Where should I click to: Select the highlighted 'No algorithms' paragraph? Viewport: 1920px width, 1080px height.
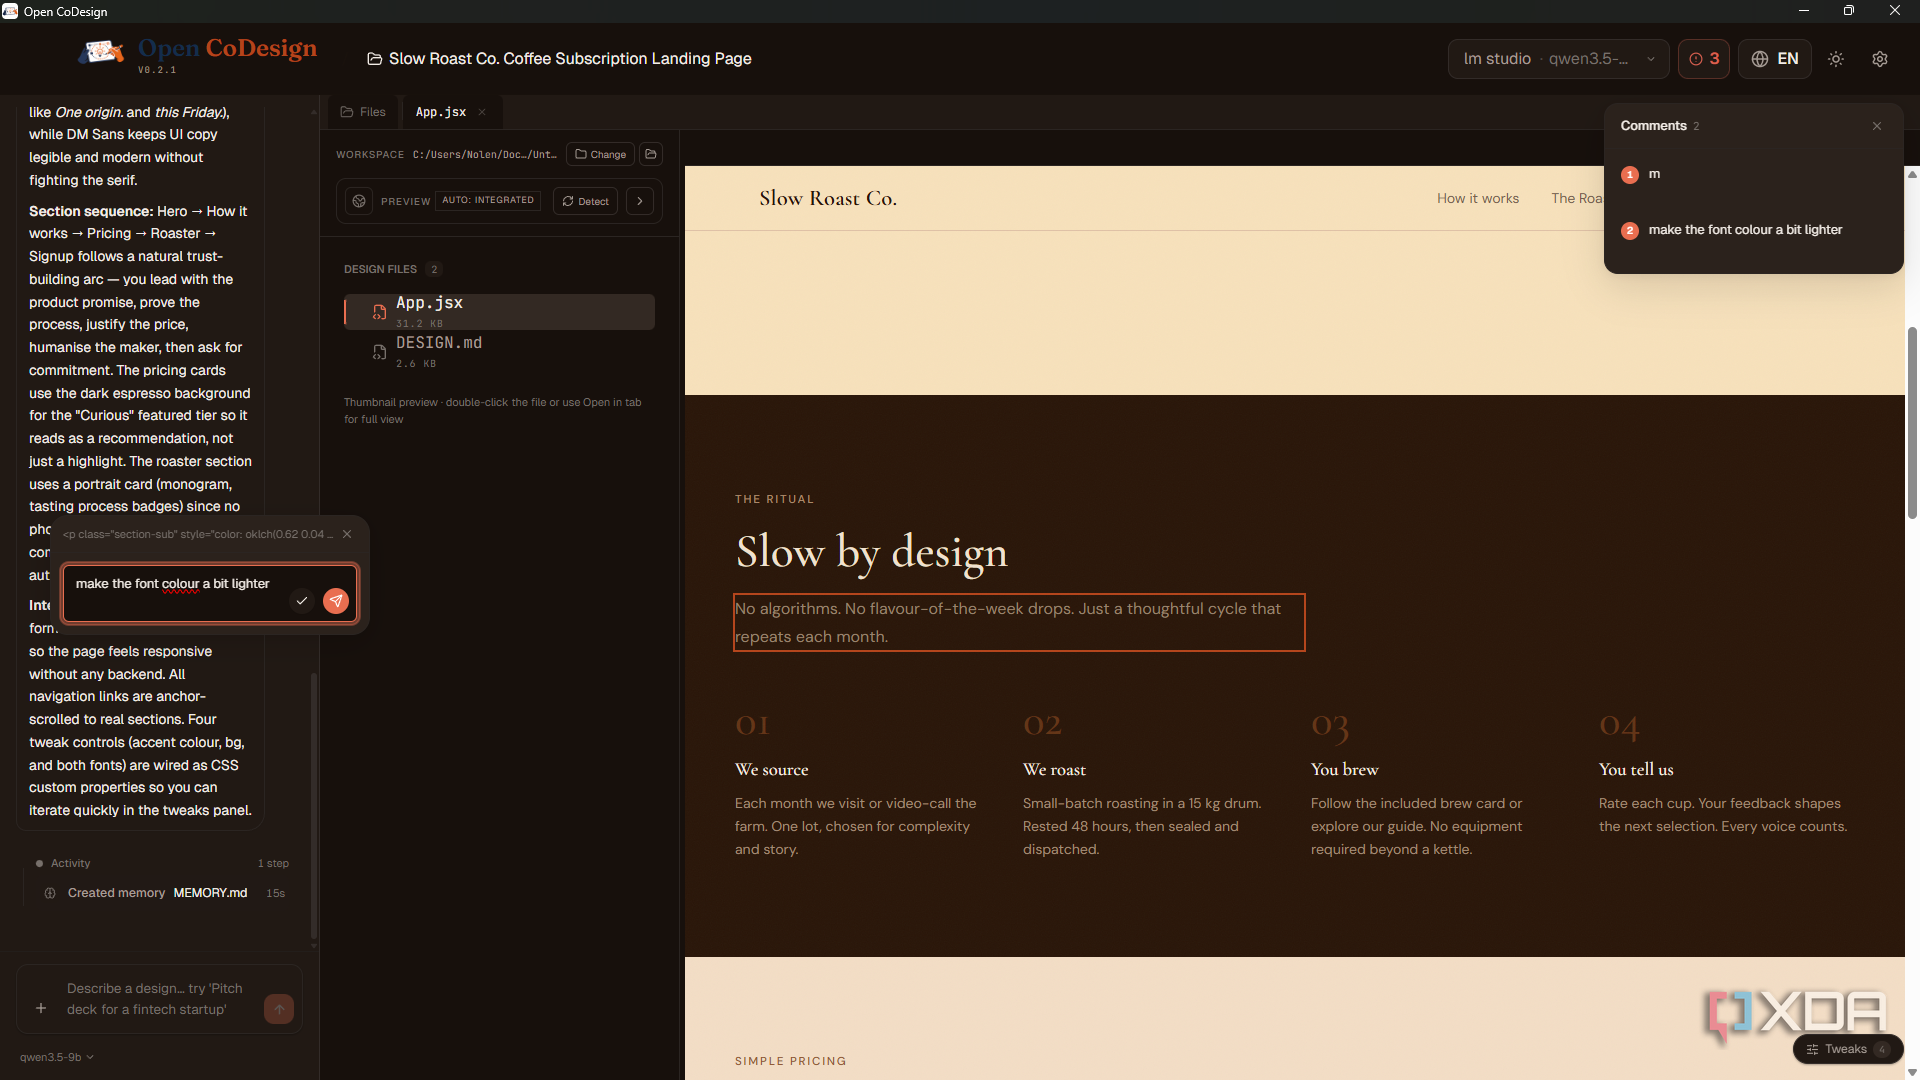tap(1019, 622)
